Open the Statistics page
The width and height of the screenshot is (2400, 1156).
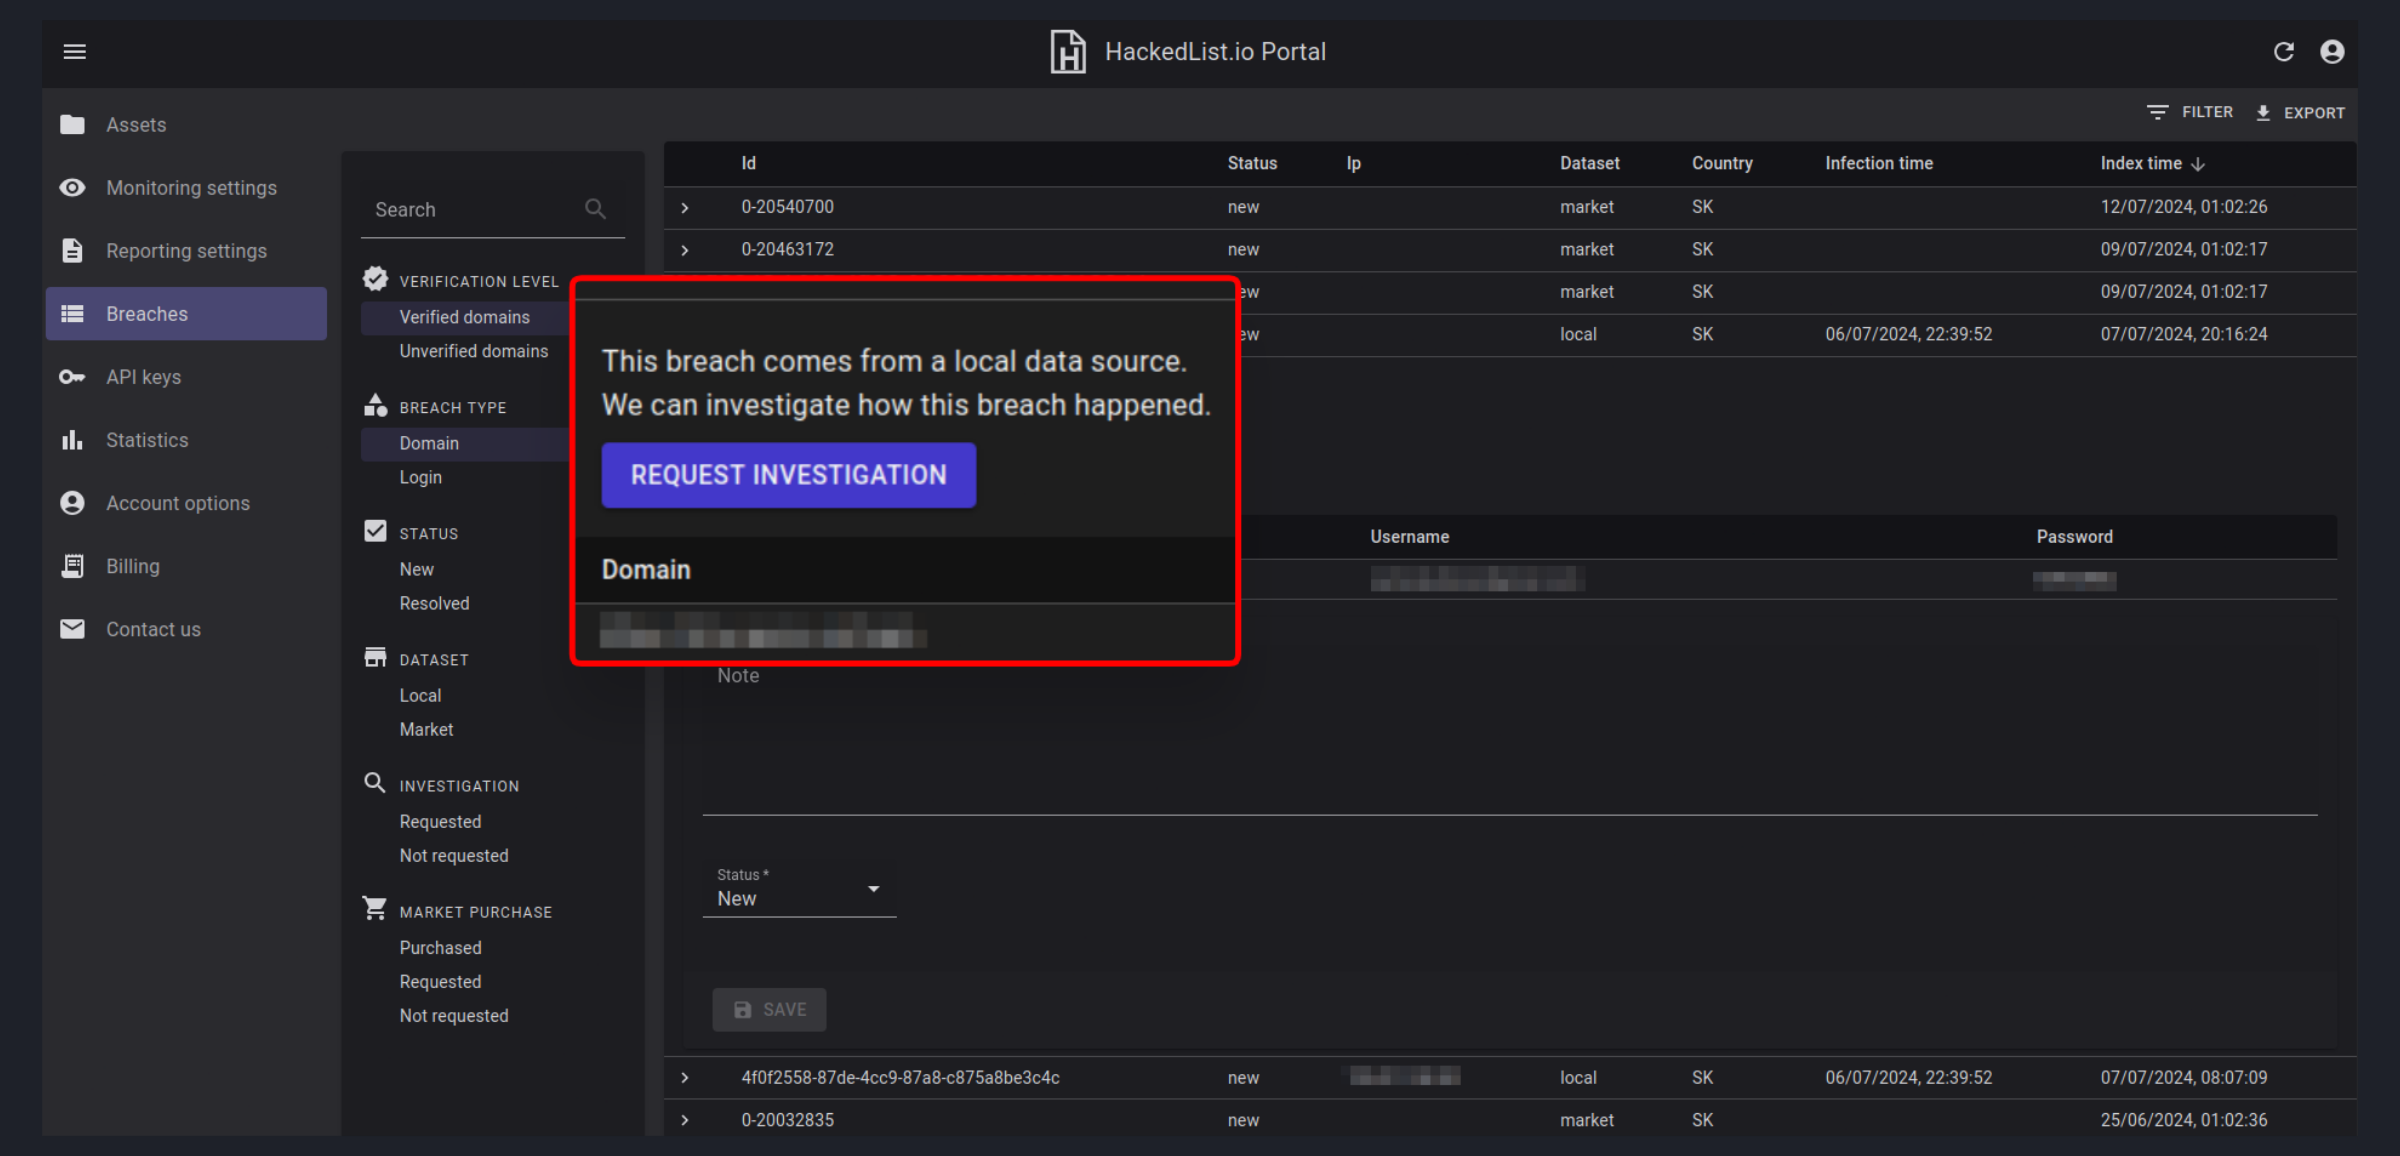[147, 440]
